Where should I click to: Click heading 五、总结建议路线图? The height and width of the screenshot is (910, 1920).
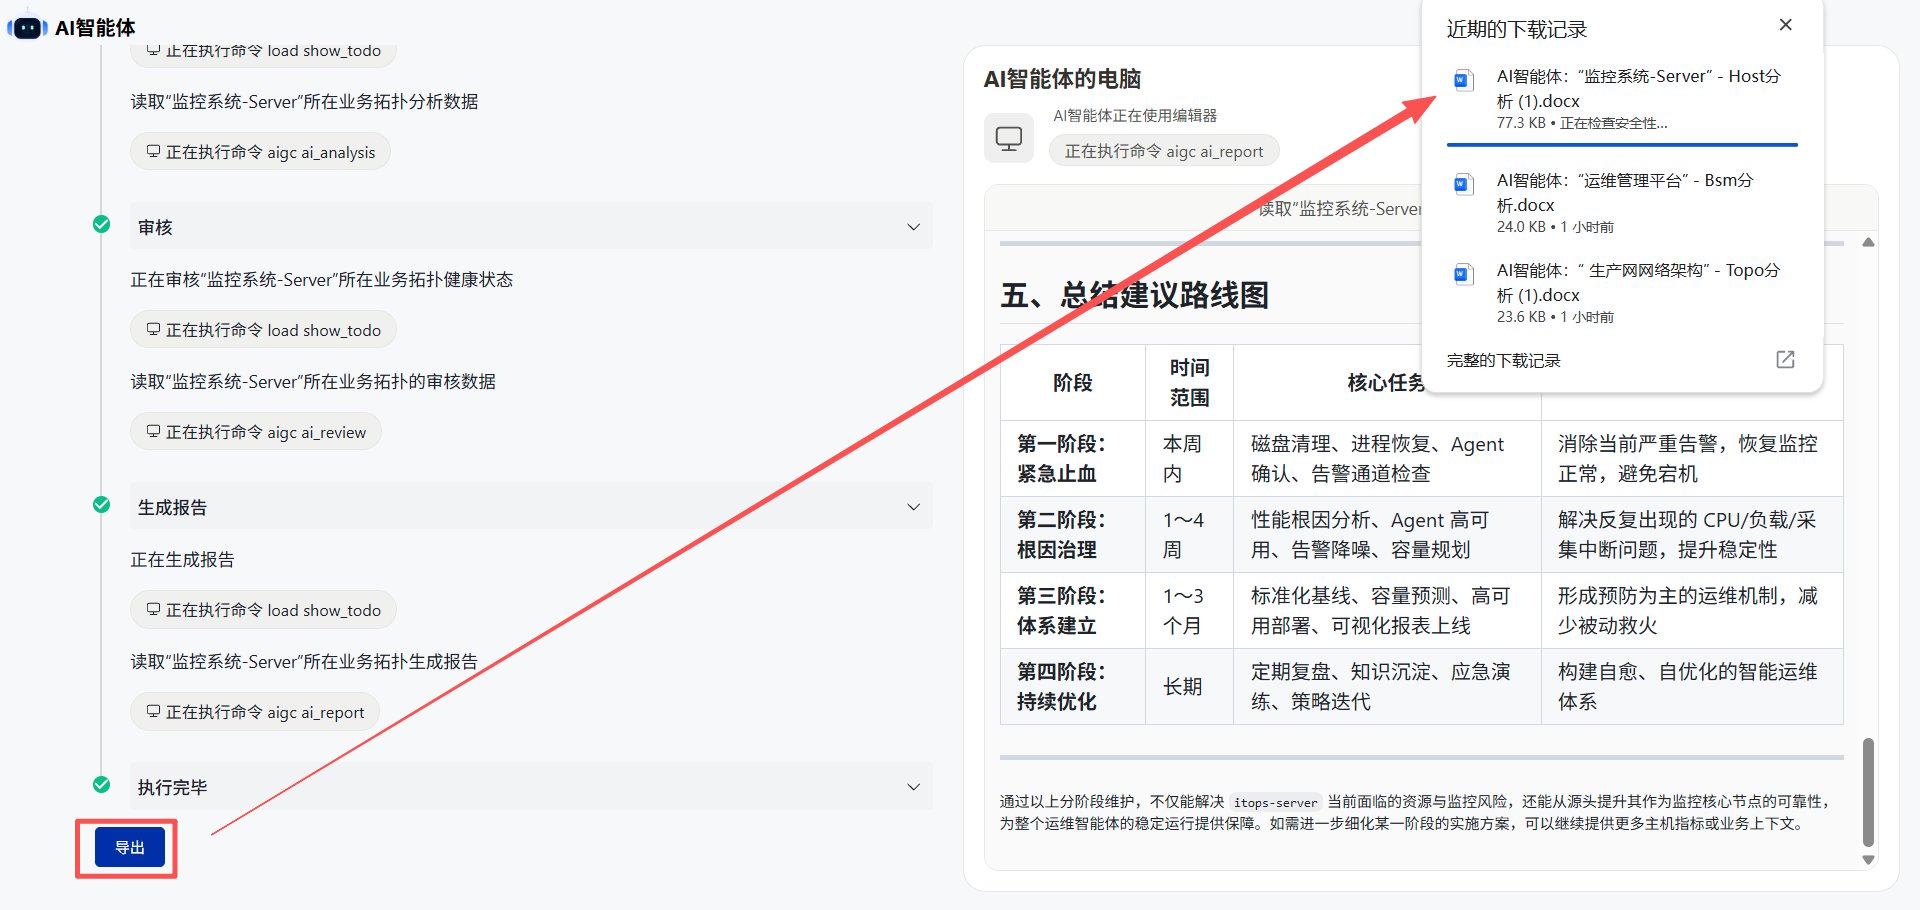(x=1134, y=295)
